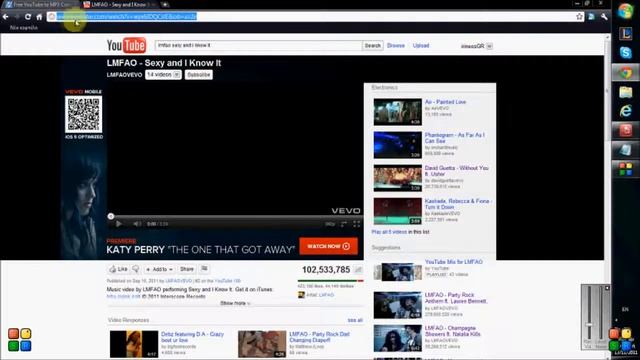The image size is (640, 360).
Task: Open the Windows Start orb in sidebar
Action: pyautogui.click(x=625, y=11)
